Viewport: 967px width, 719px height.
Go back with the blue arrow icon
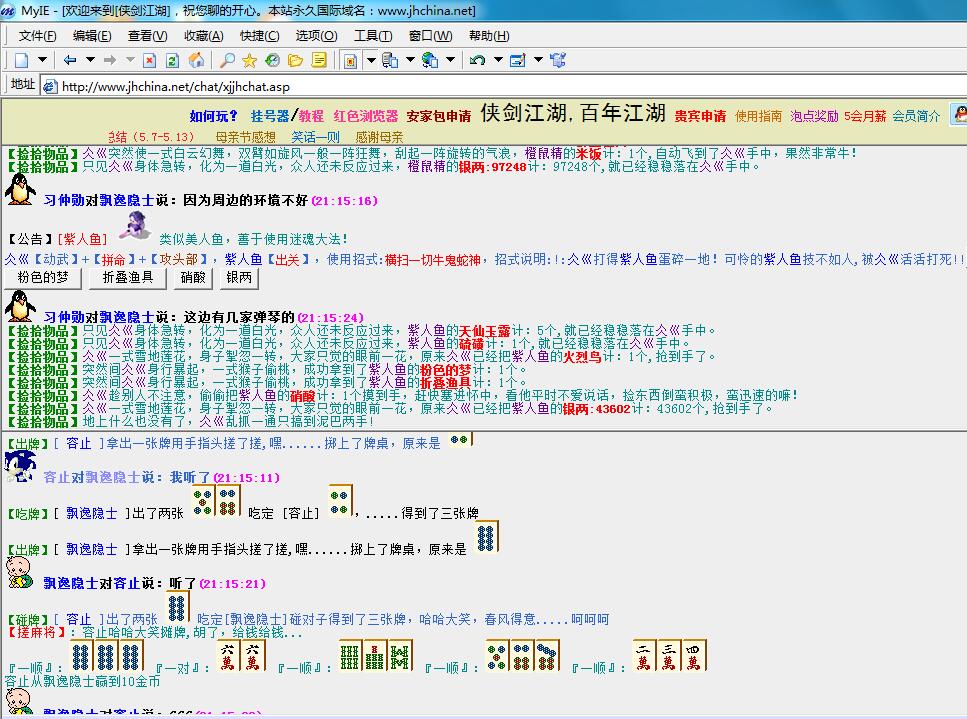[x=69, y=60]
